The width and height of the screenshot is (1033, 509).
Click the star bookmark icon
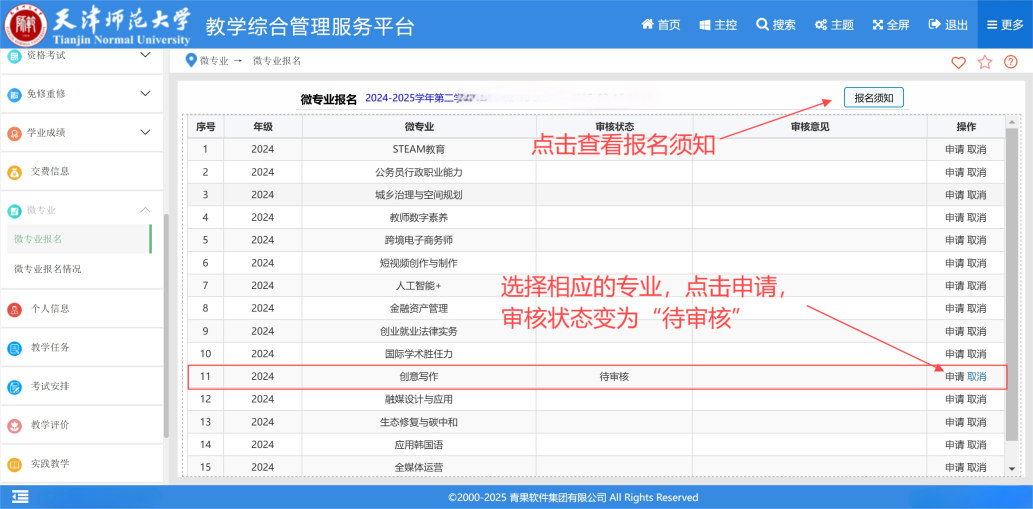[985, 62]
